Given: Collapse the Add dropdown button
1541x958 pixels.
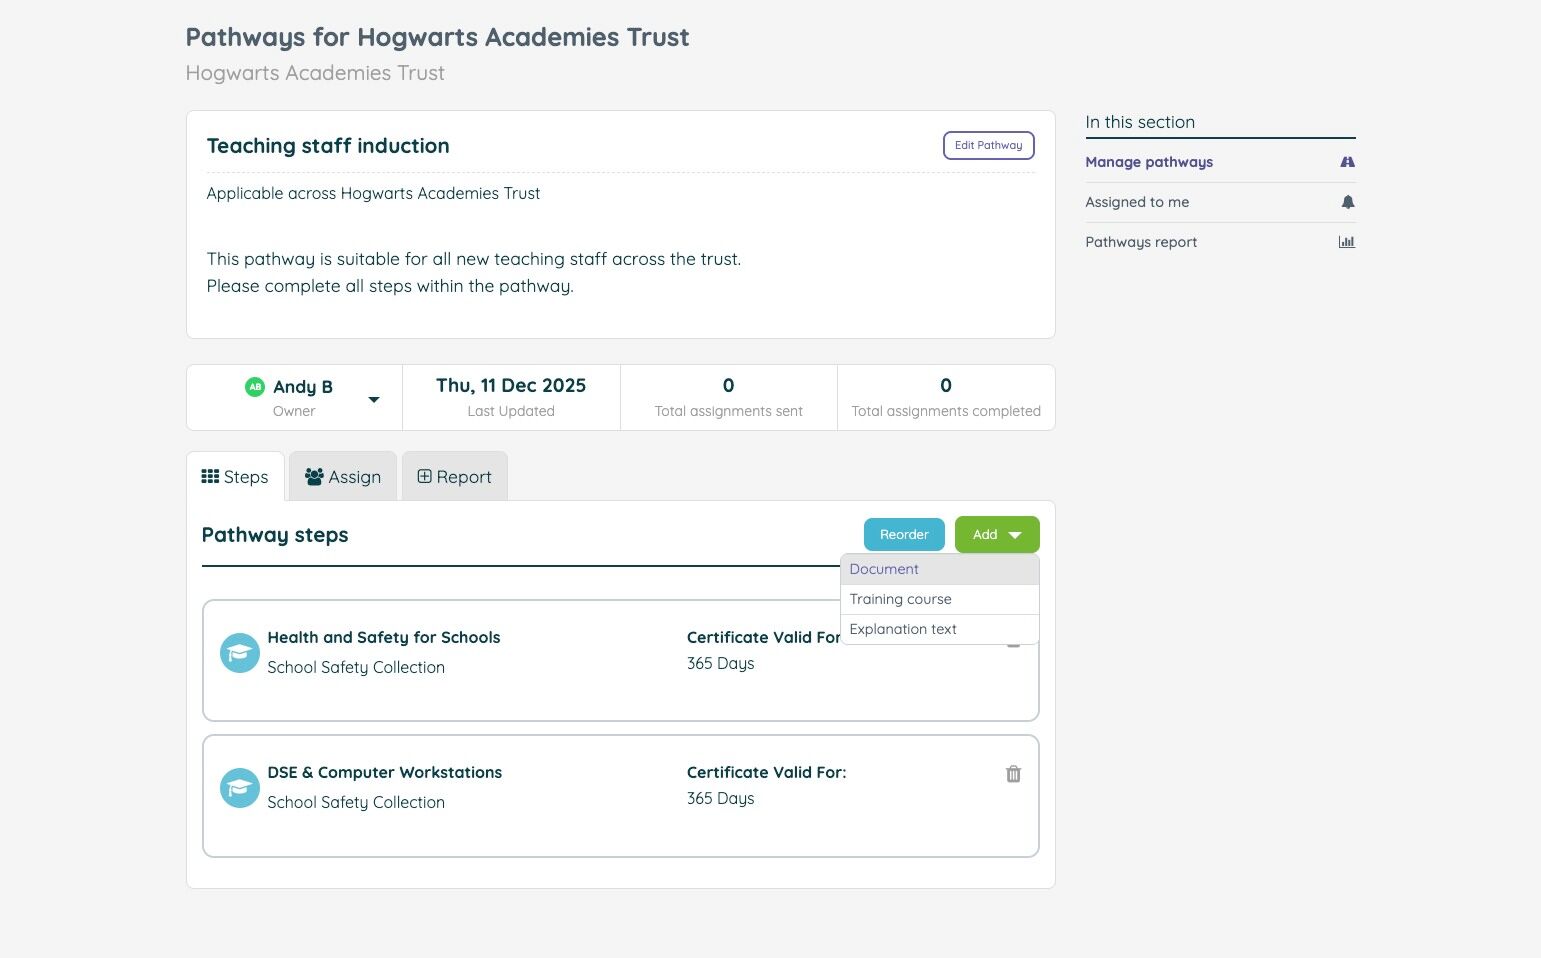Looking at the screenshot, I should pyautogui.click(x=997, y=535).
